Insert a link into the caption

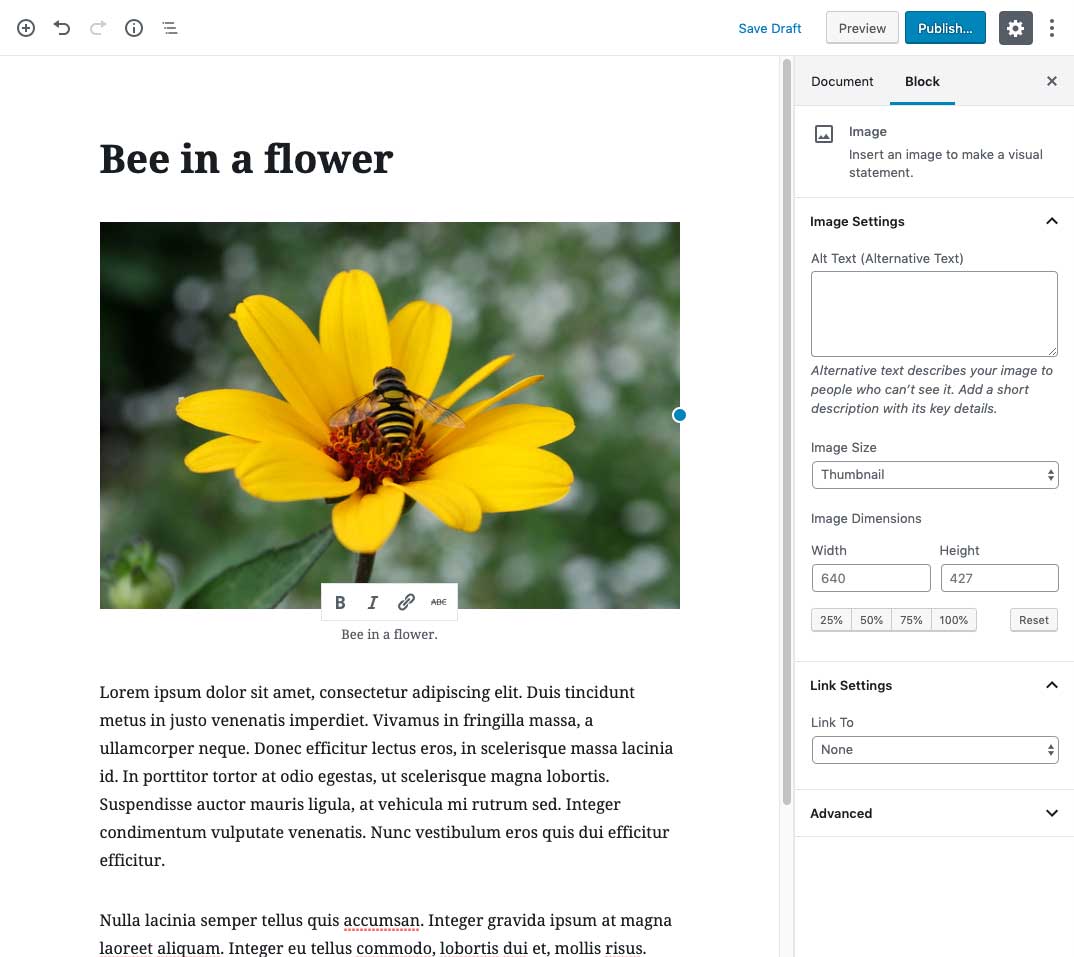pos(406,602)
